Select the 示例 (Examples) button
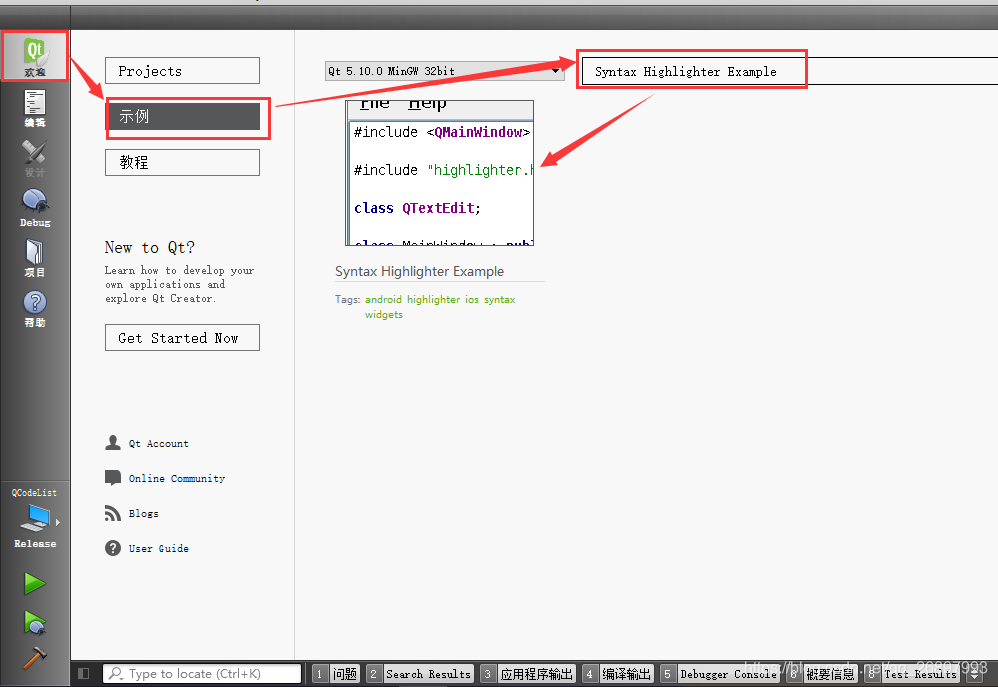The height and width of the screenshot is (687, 998). (x=182, y=117)
